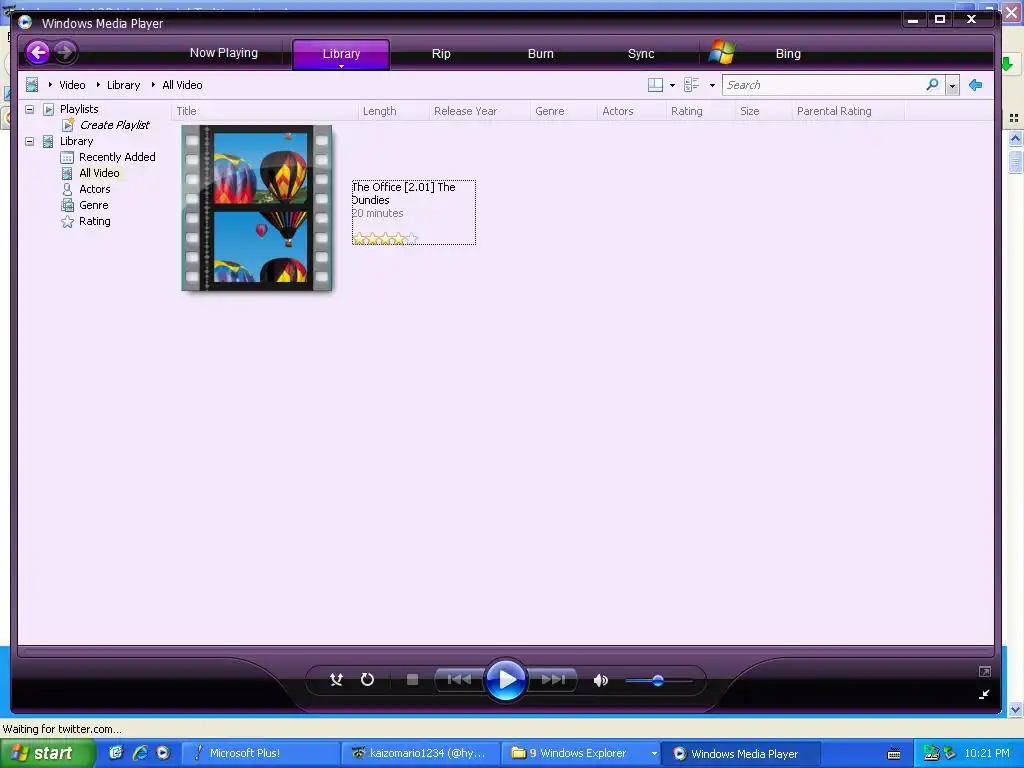Open Recently Added in the library
Screen dimensions: 1024x768
click(x=117, y=157)
